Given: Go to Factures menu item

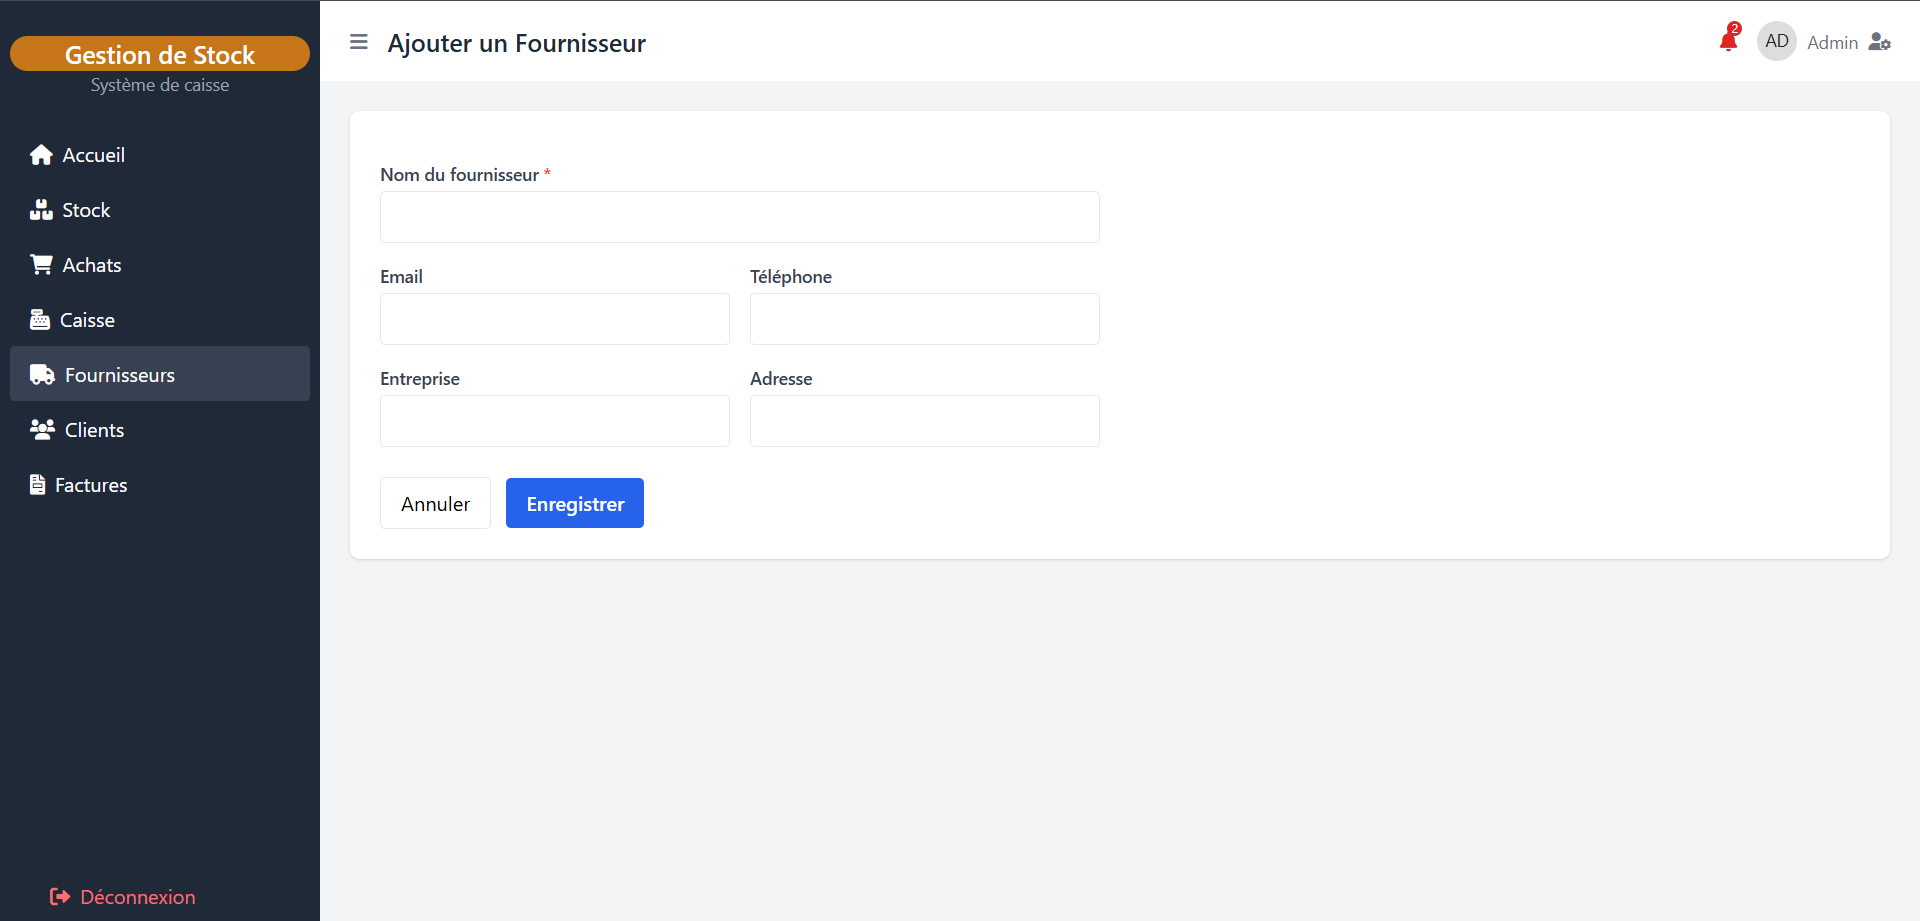Looking at the screenshot, I should coord(91,485).
